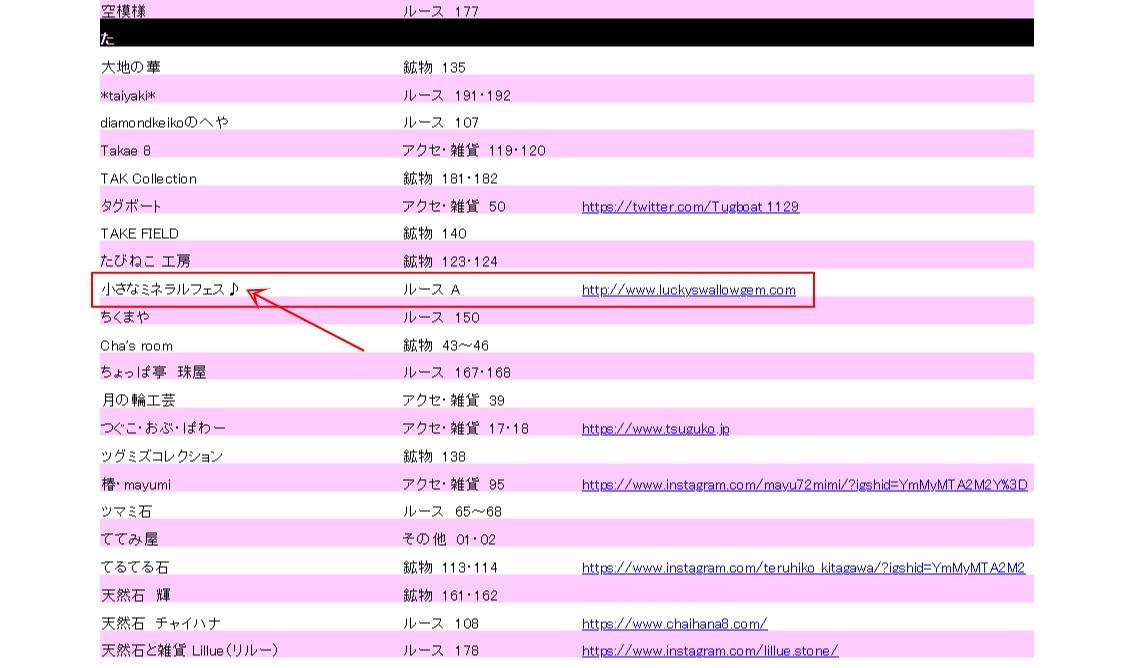This screenshot has height=668, width=1139.
Task: Select the Takae 8 exhibitor name
Action: [x=126, y=151]
